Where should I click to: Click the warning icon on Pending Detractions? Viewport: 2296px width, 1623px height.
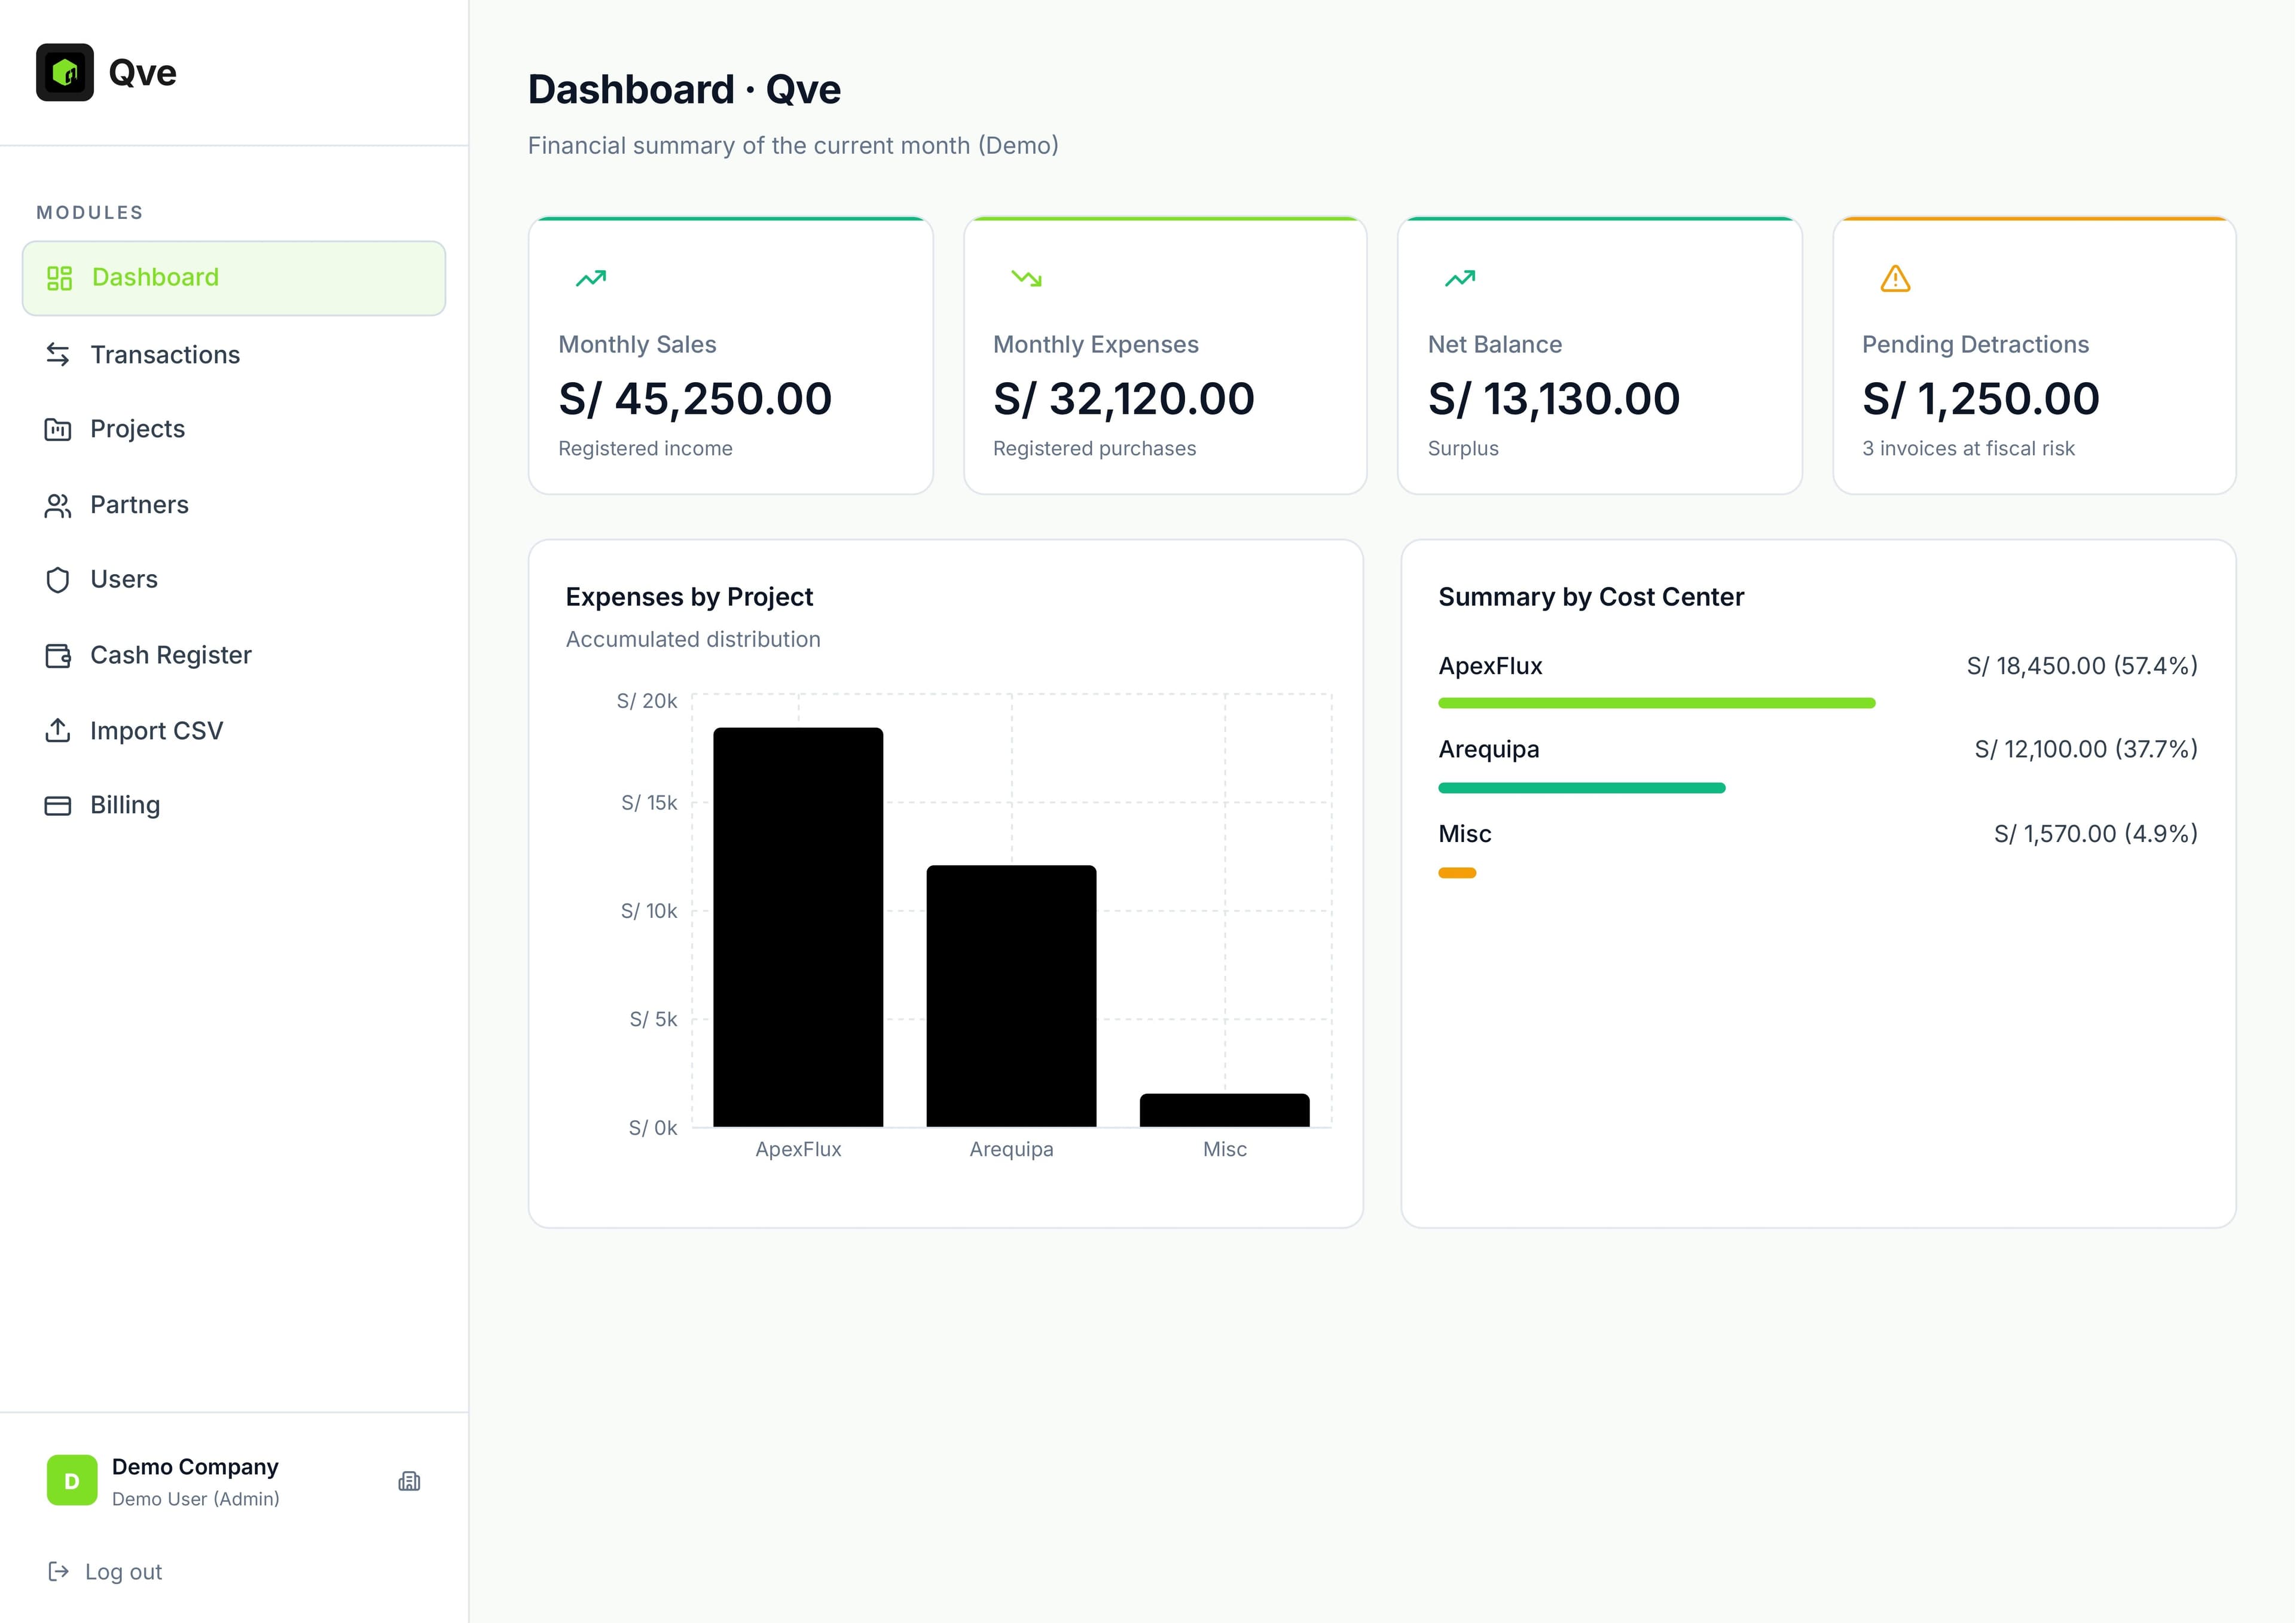[1895, 279]
